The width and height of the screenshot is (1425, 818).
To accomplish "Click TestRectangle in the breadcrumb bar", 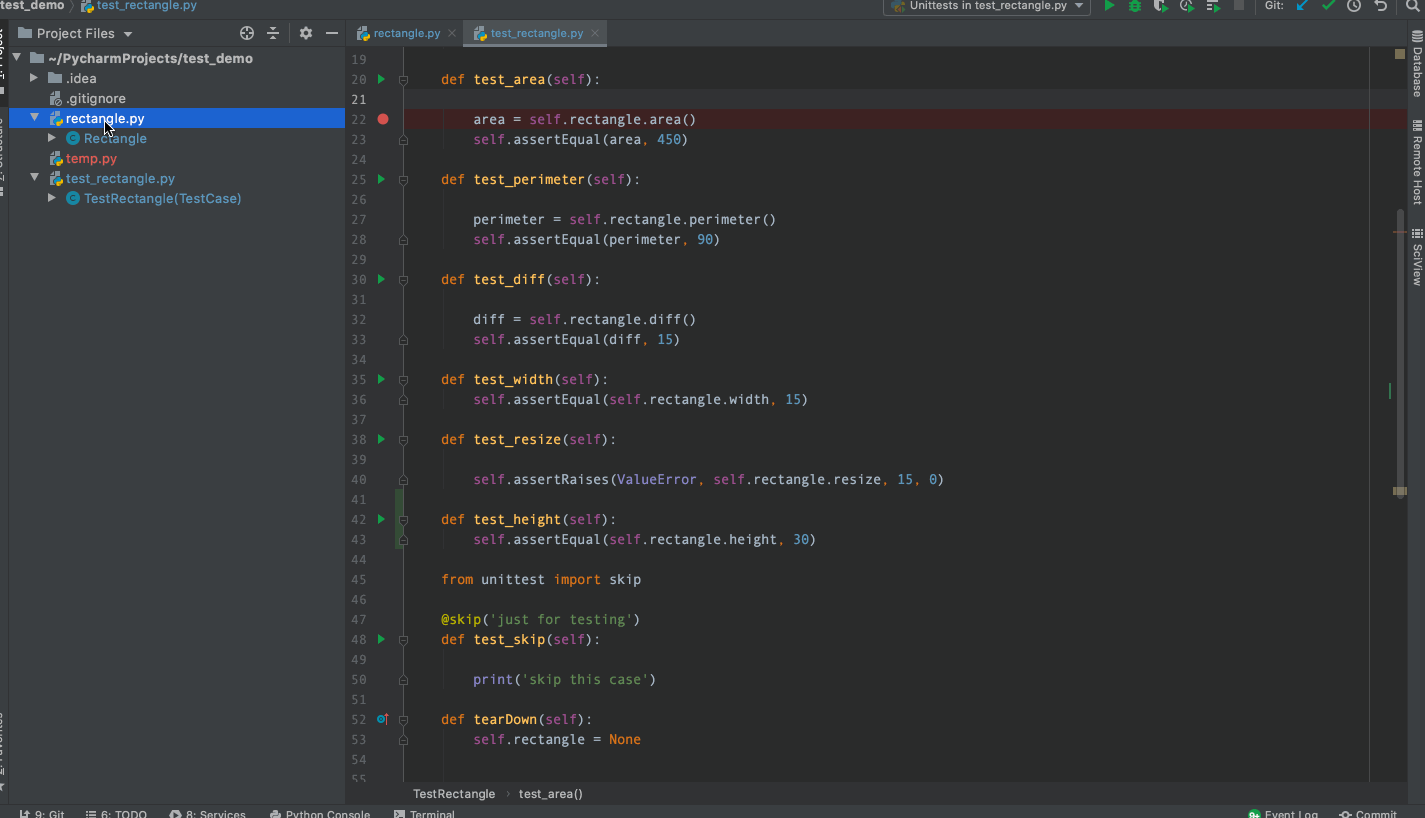I will tap(454, 794).
